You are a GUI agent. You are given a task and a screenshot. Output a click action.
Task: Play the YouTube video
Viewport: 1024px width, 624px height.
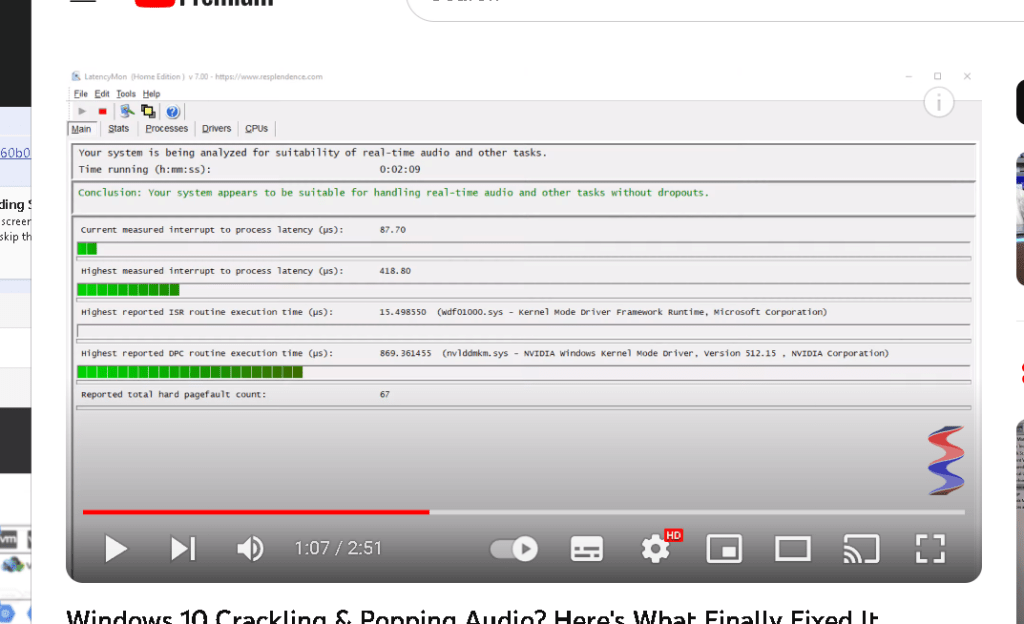click(116, 549)
